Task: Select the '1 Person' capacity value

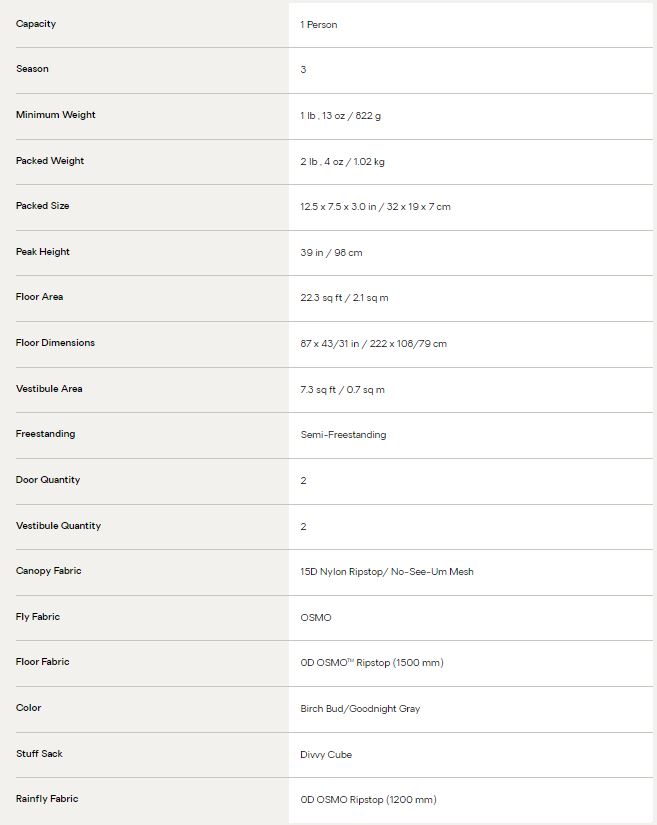Action: click(319, 25)
